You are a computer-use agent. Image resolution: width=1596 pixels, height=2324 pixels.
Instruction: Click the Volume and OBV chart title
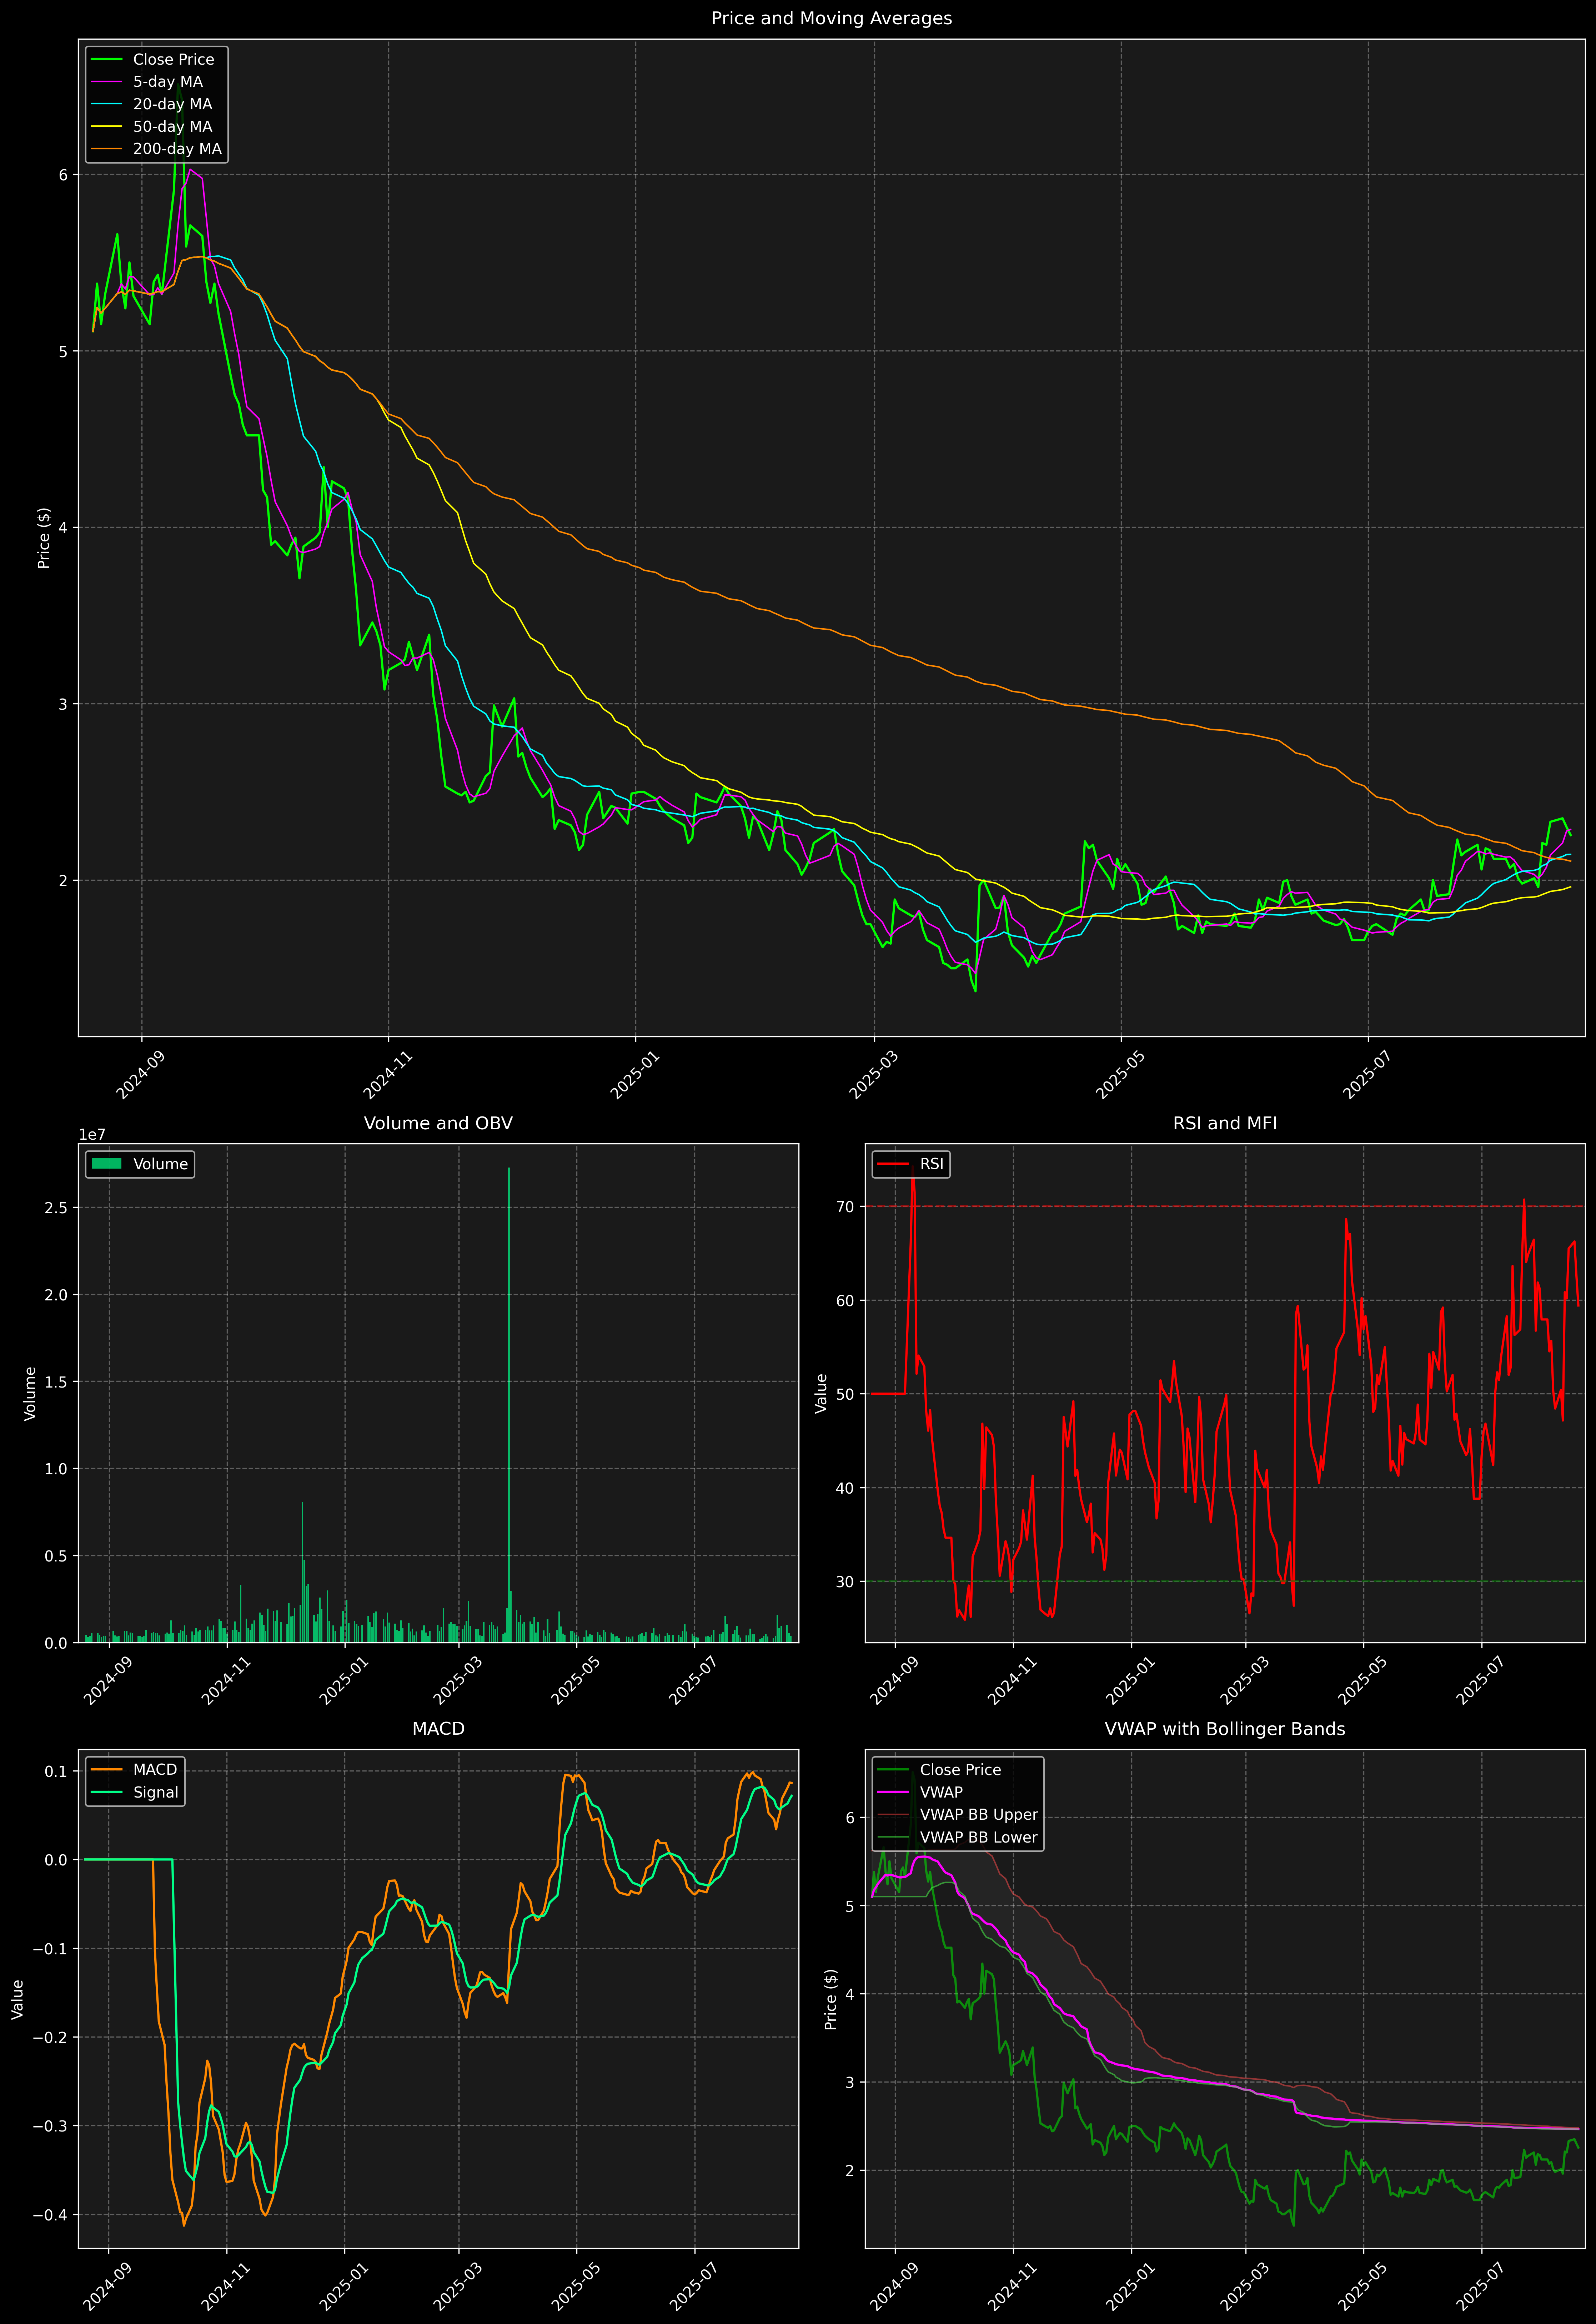point(438,1123)
